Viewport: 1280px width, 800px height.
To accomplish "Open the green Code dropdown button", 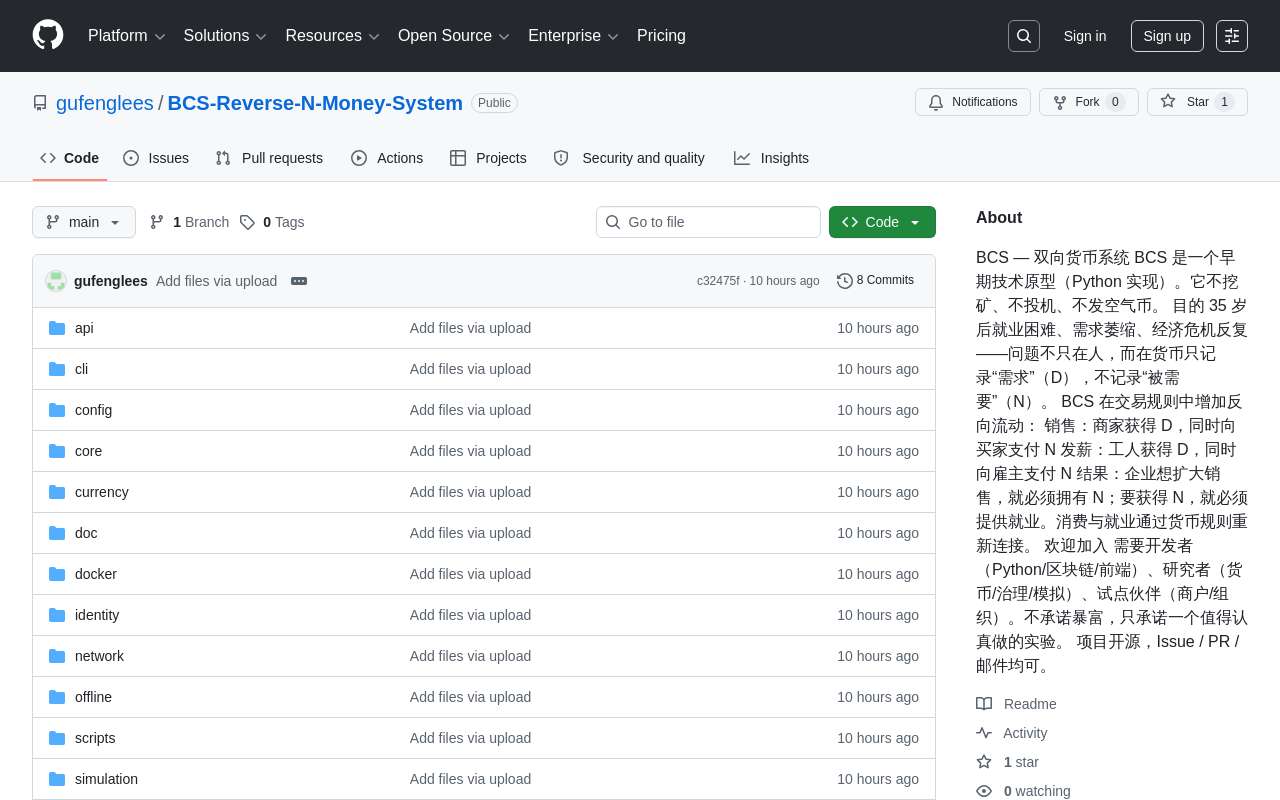I will [882, 222].
